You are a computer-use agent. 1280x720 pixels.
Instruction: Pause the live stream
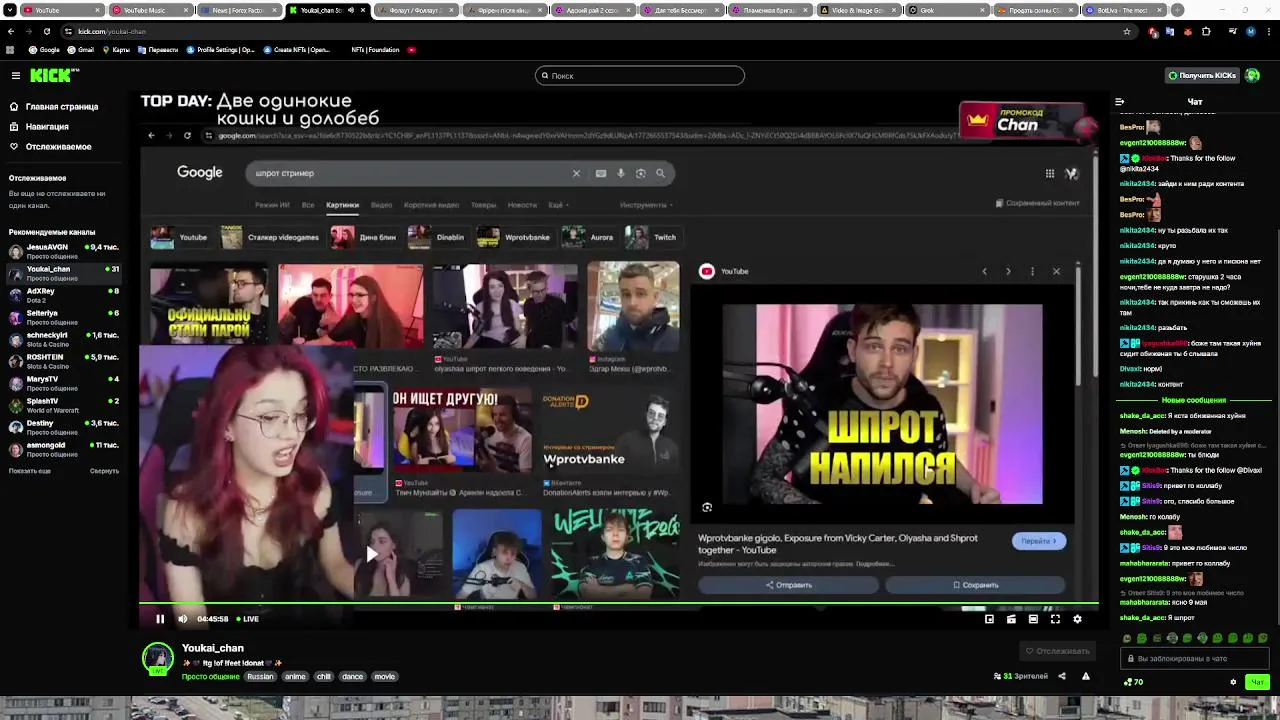click(160, 619)
